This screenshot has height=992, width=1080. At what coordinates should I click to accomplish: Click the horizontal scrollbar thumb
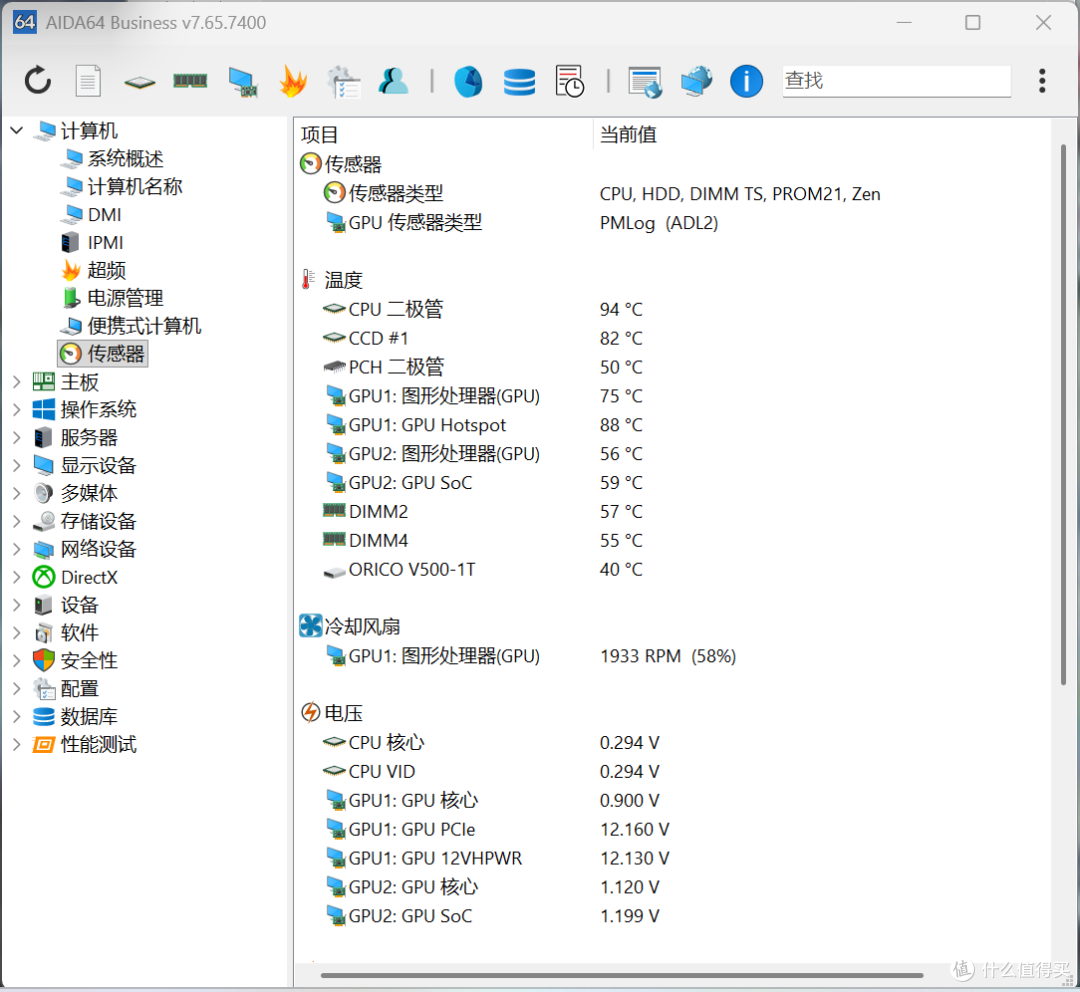click(622, 975)
